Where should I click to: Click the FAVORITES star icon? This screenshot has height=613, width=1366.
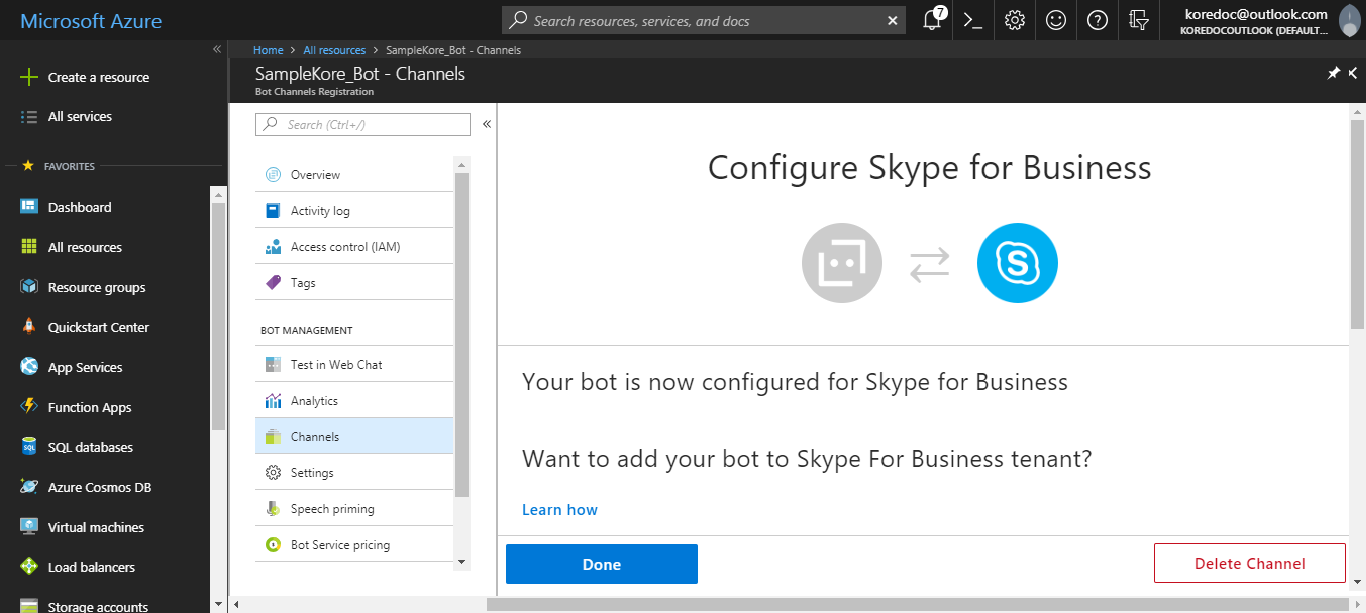(28, 166)
